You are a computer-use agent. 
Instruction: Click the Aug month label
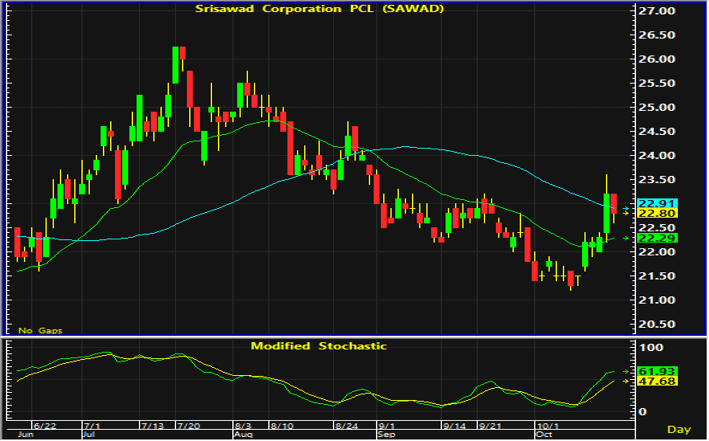243,435
